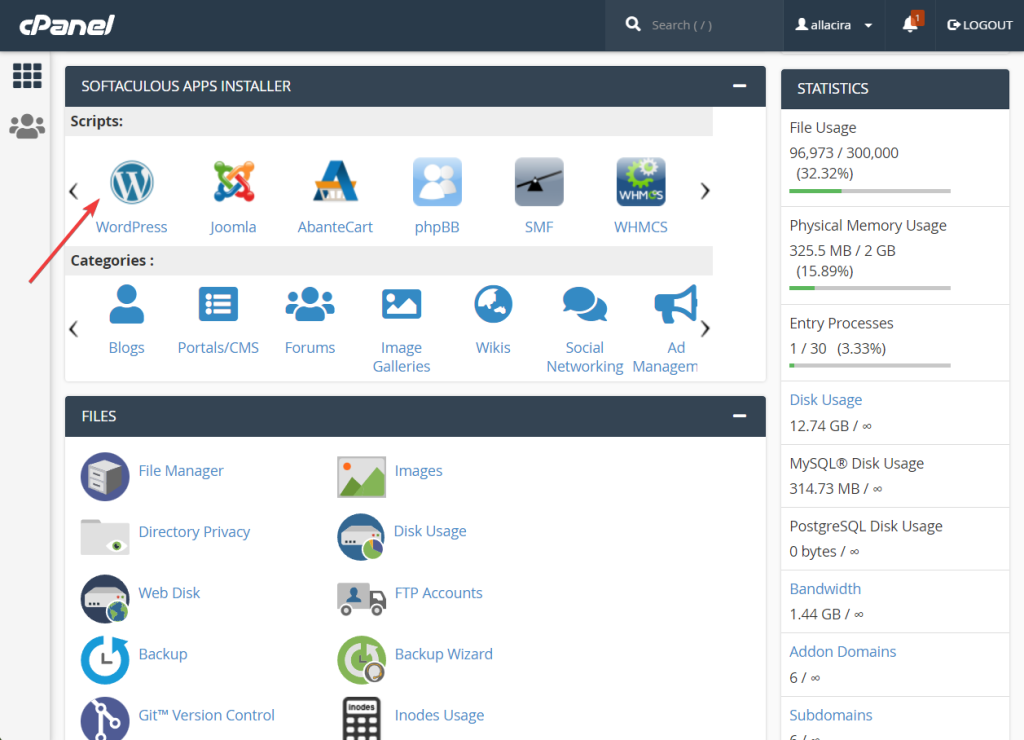The width and height of the screenshot is (1024, 740).
Task: Open the Disk Usage icon in Files
Action: click(x=361, y=538)
